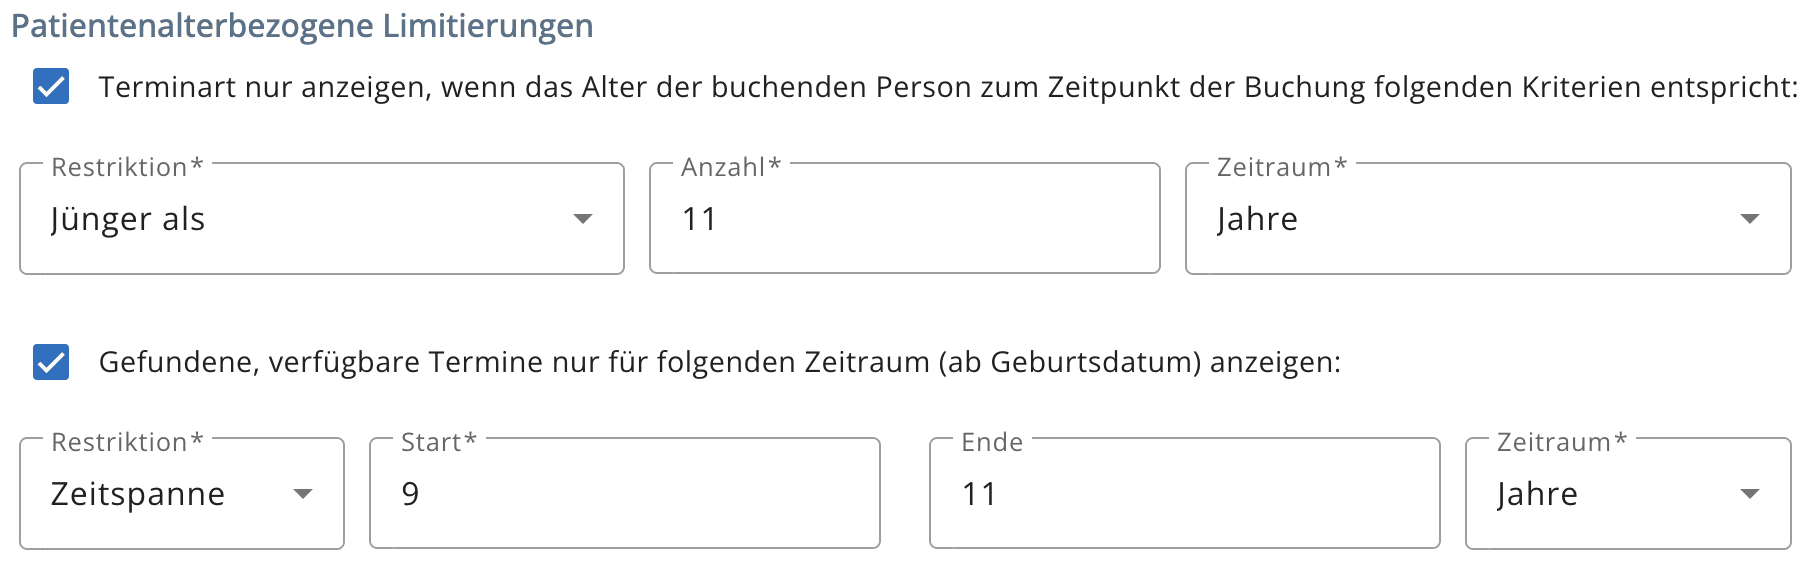The width and height of the screenshot is (1810, 572).
Task: Expand the lower Zeitraum 'Jahre' dropdown
Action: [x=1628, y=494]
